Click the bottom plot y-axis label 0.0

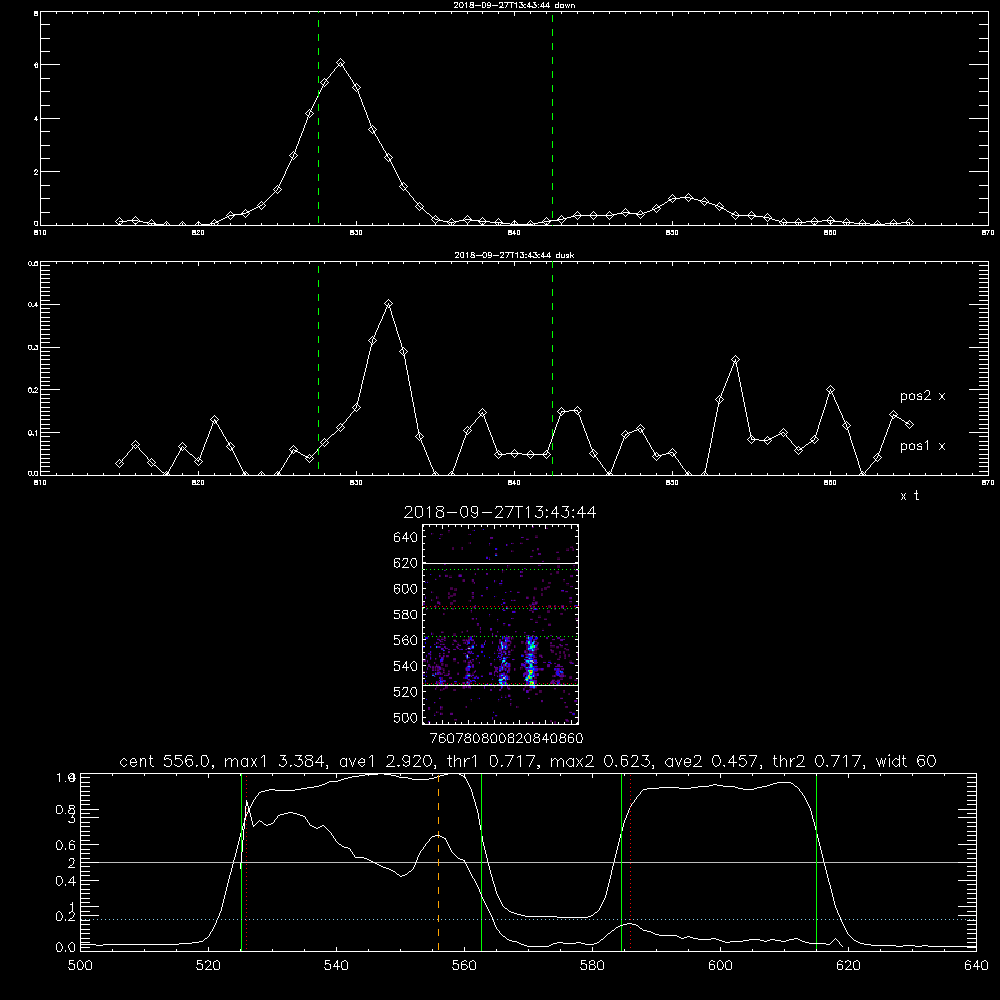(66, 948)
